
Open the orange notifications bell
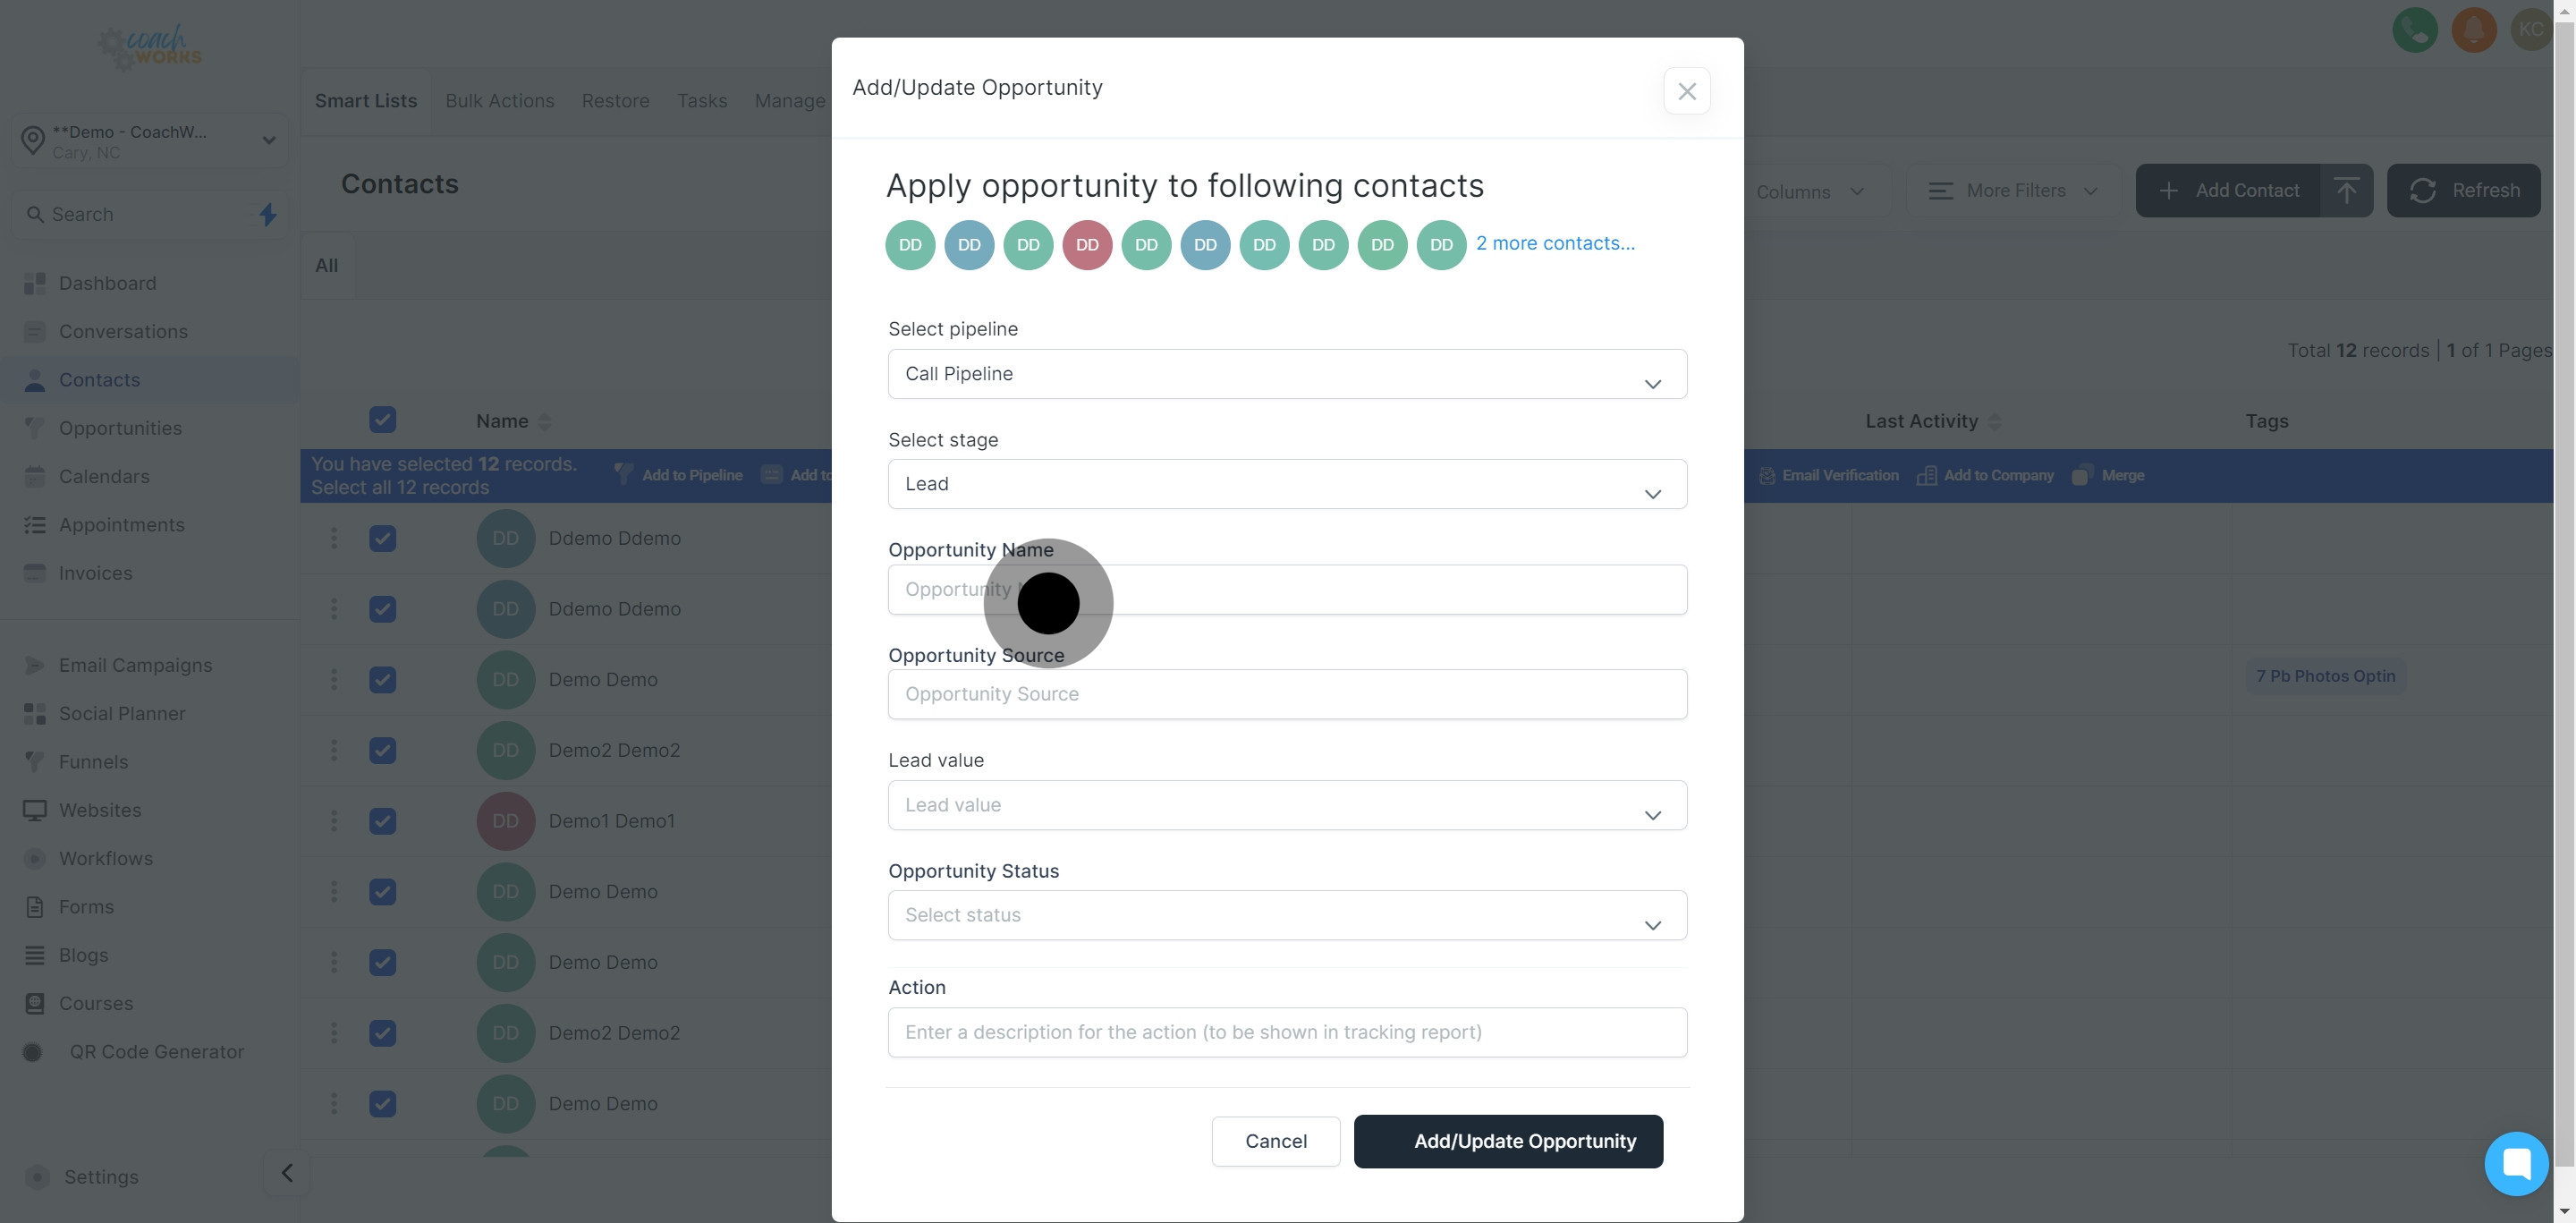click(x=2473, y=30)
